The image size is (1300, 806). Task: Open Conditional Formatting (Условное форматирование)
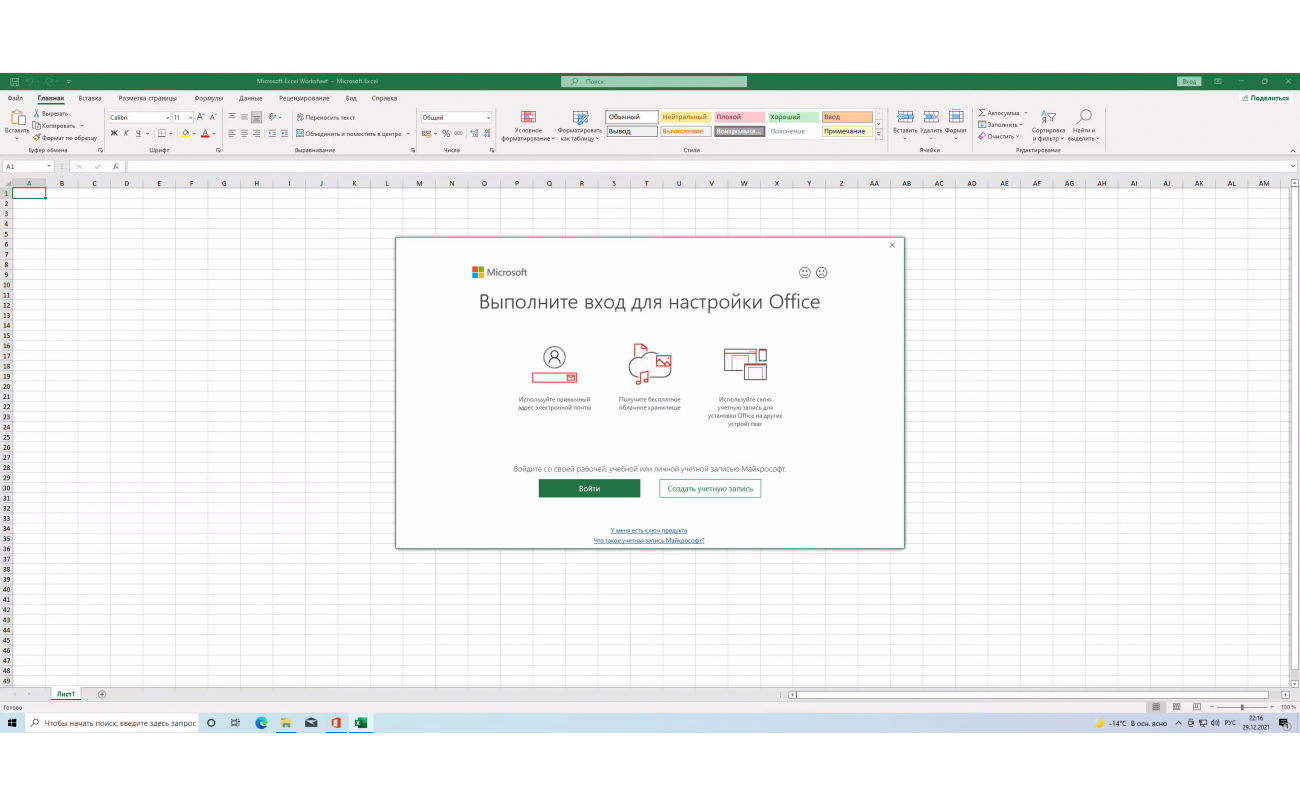tap(528, 126)
